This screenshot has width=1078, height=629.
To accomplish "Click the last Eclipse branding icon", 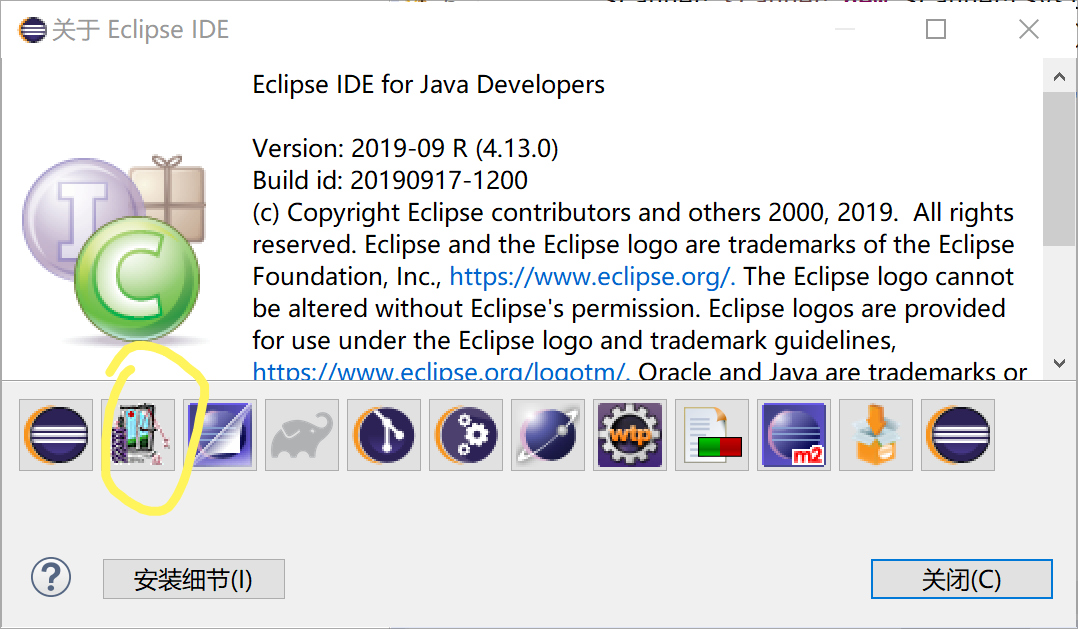I will tap(957, 435).
